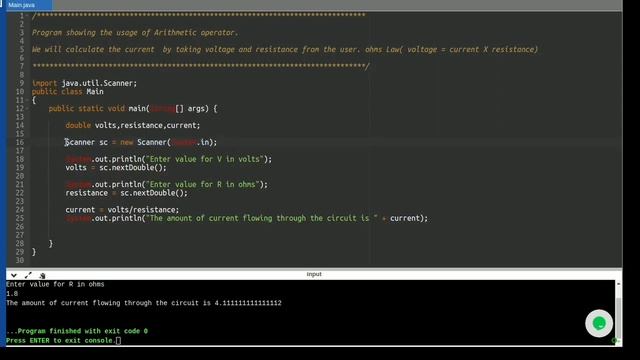Click the console input value 1.8
The height and width of the screenshot is (360, 640).
12,293
